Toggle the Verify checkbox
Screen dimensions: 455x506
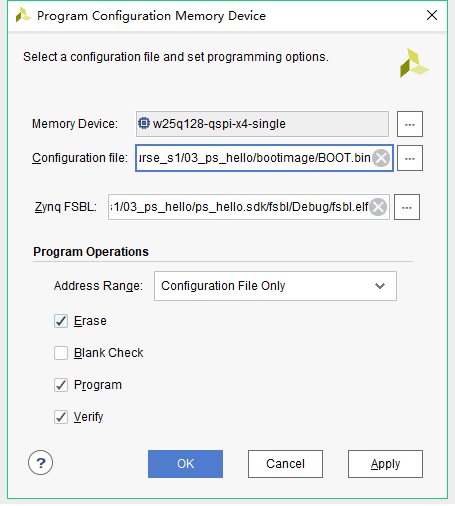point(61,417)
